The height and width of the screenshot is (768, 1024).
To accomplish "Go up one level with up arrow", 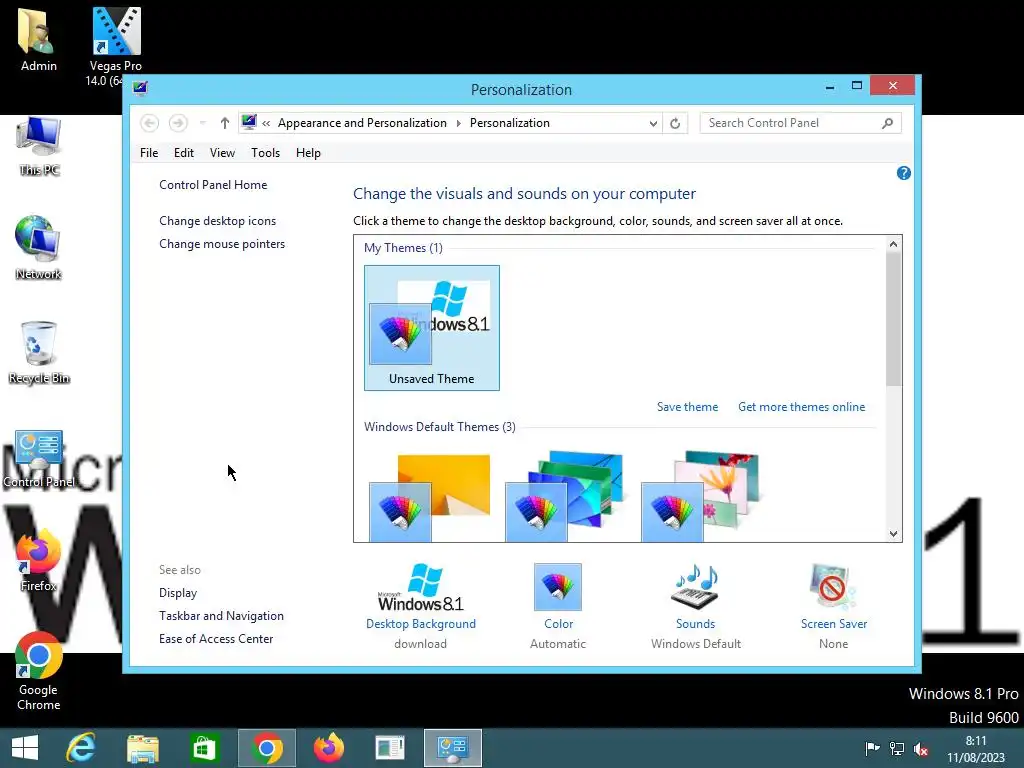I will [225, 123].
